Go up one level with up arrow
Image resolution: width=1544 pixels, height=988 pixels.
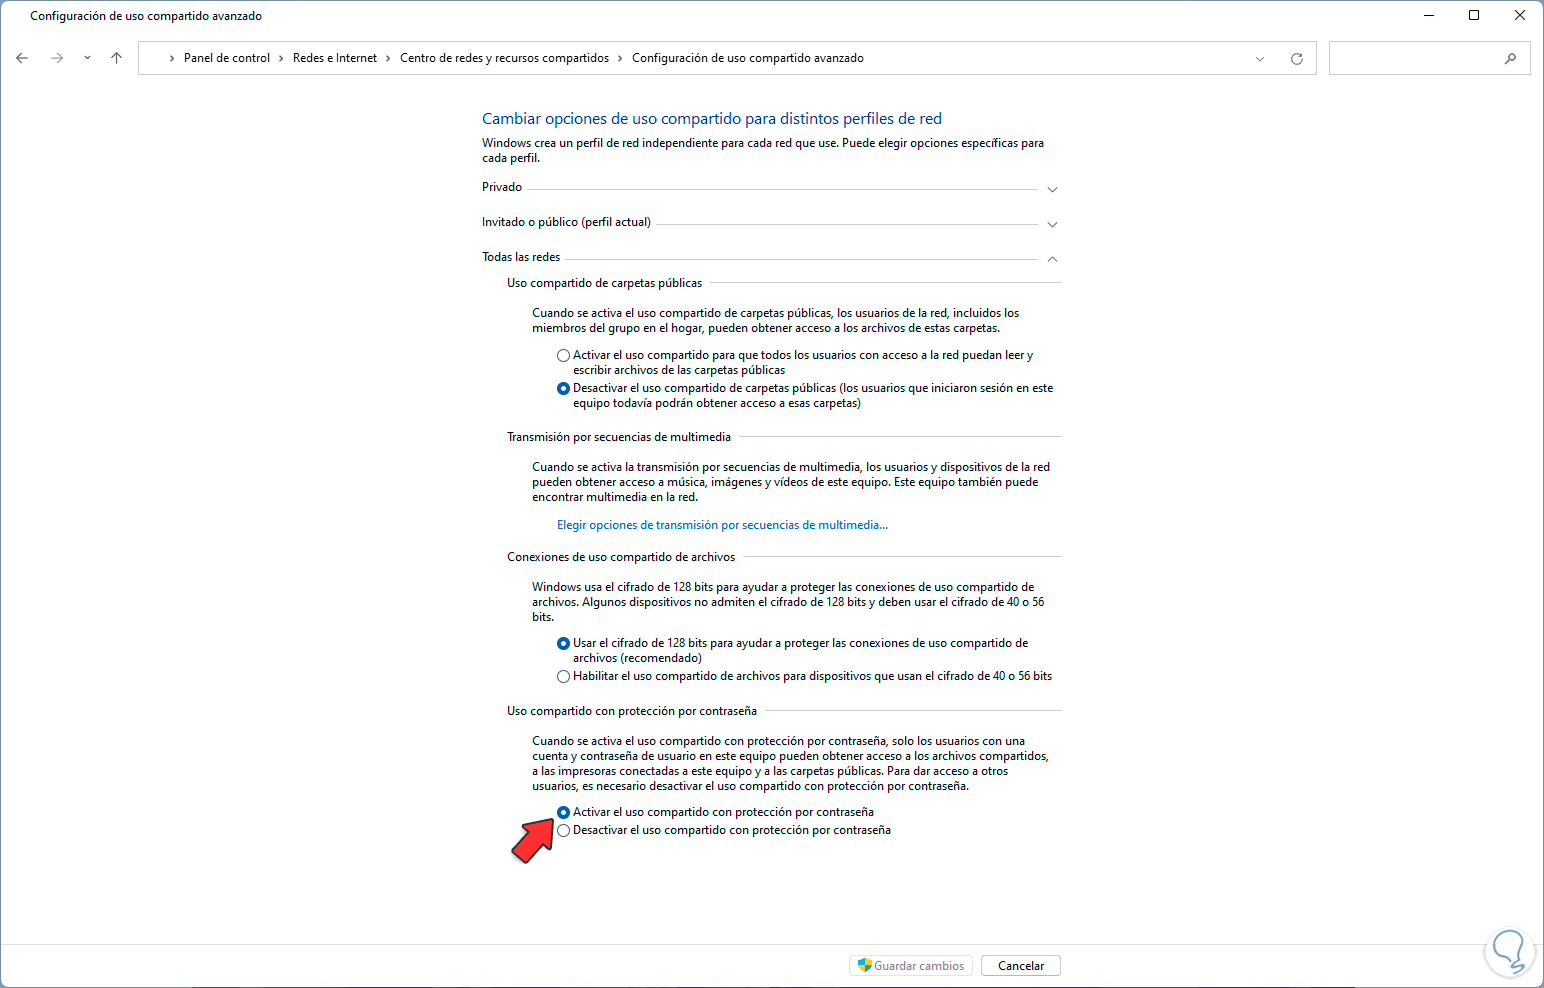click(x=116, y=58)
